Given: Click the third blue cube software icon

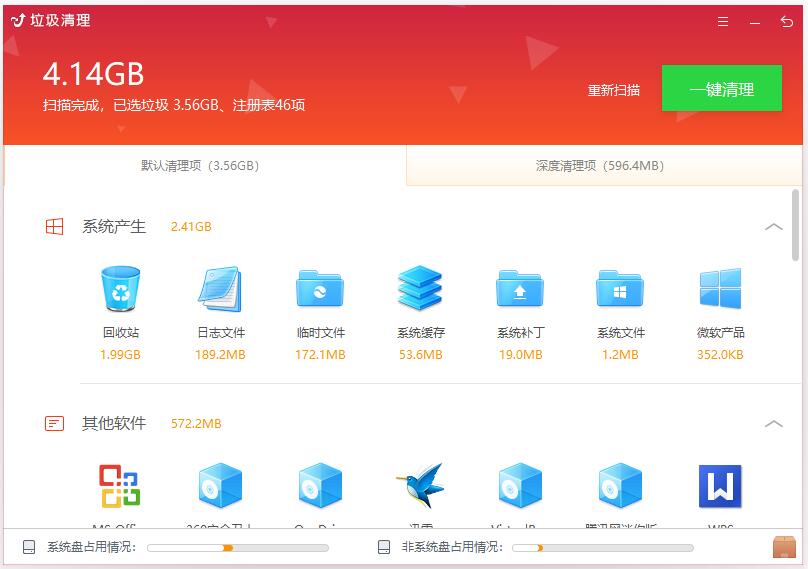Looking at the screenshot, I should coord(320,486).
